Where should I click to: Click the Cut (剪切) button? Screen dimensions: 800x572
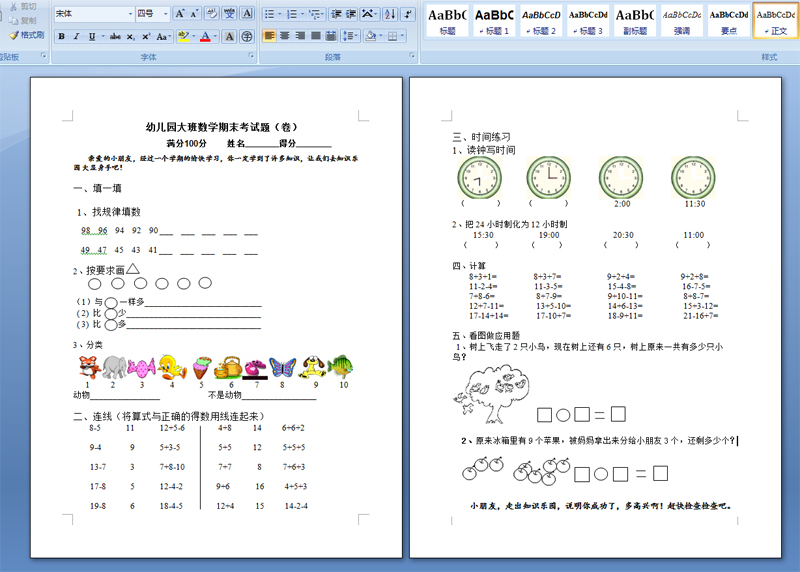click(x=23, y=7)
